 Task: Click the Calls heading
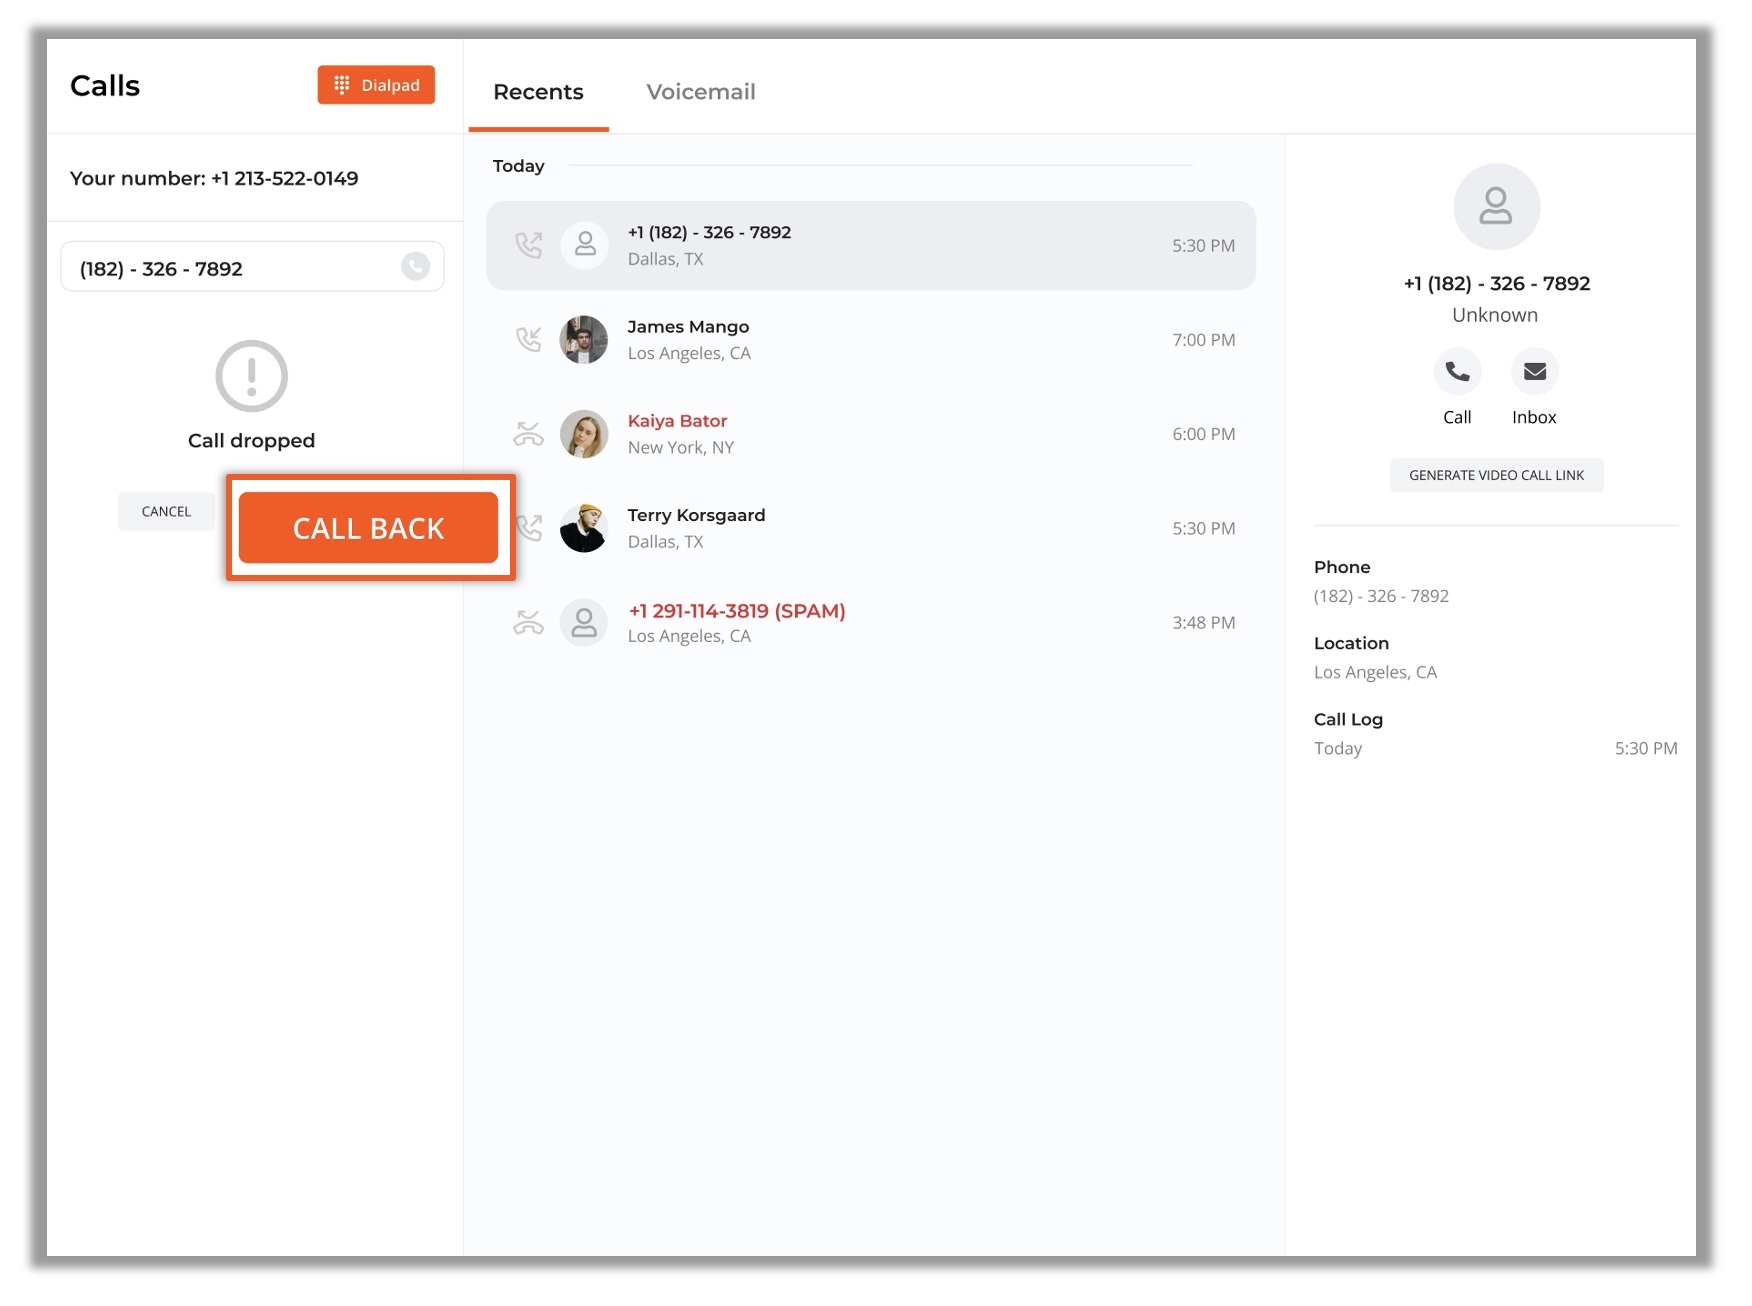point(105,86)
